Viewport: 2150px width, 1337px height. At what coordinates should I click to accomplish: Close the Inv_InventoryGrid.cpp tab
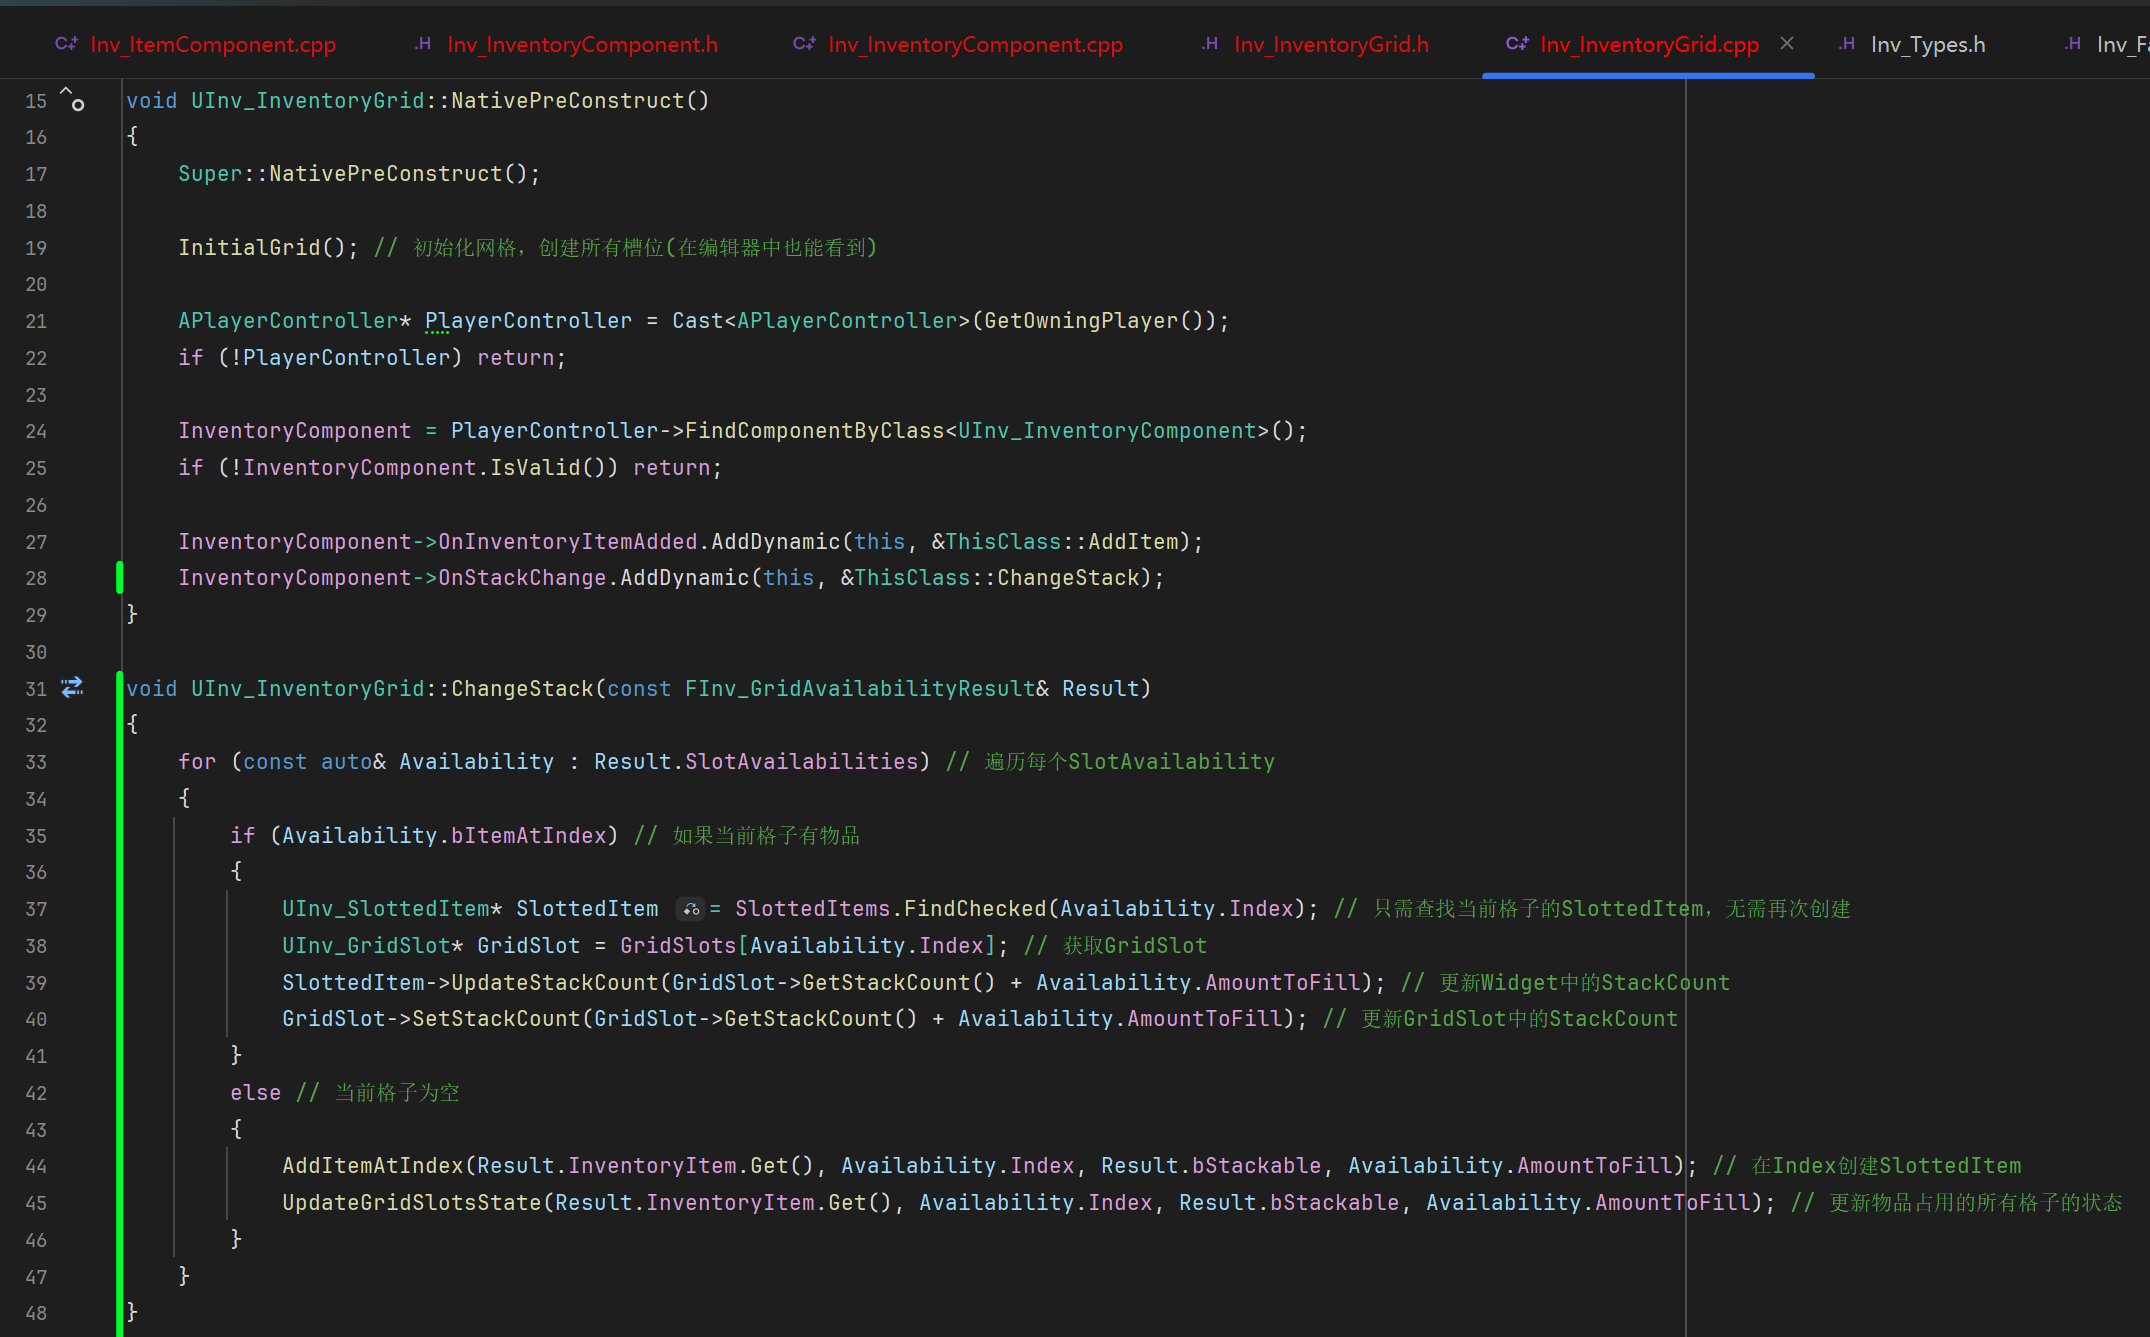pyautogui.click(x=1787, y=44)
